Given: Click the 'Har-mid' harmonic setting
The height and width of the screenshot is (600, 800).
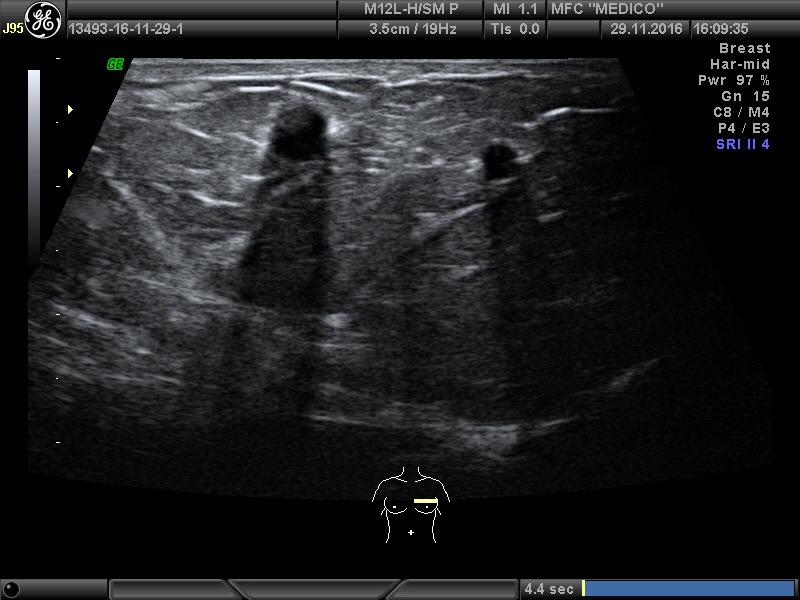Looking at the screenshot, I should [x=740, y=64].
